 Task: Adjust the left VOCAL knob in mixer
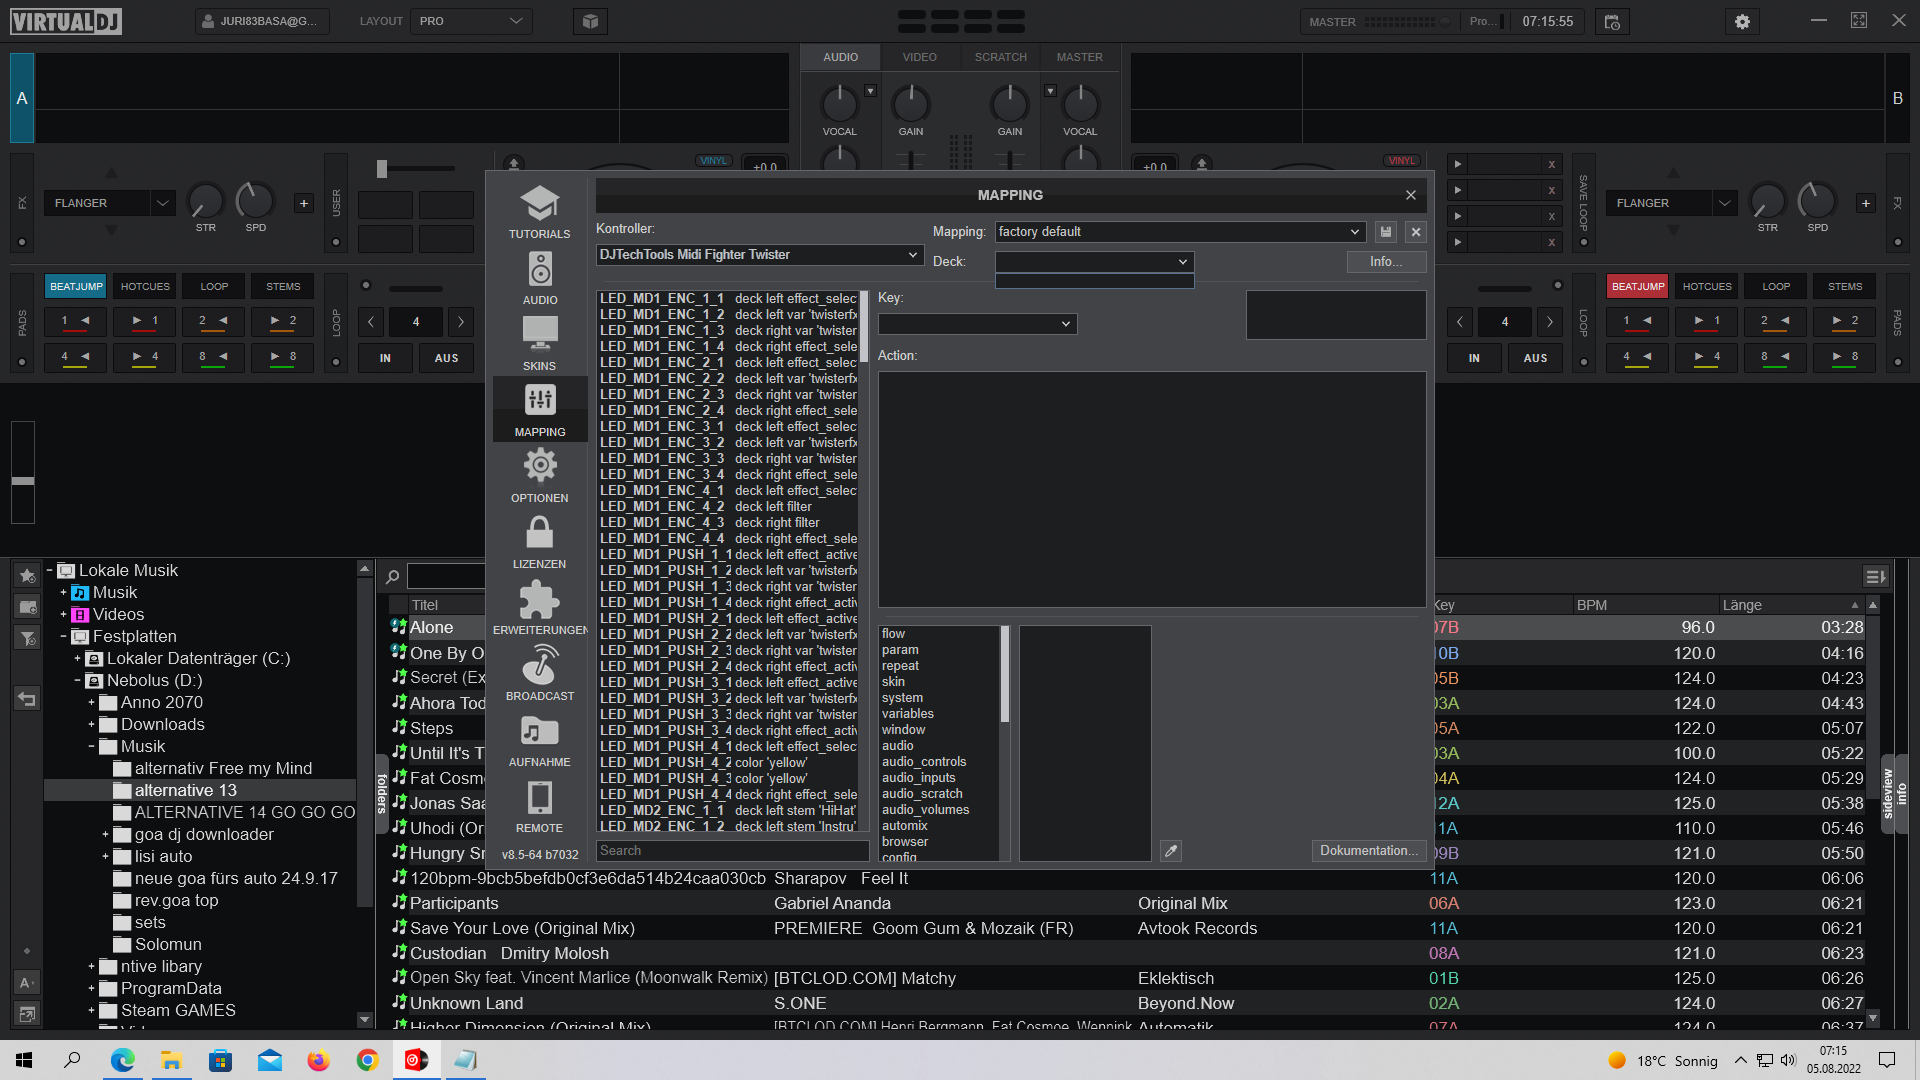click(x=840, y=104)
